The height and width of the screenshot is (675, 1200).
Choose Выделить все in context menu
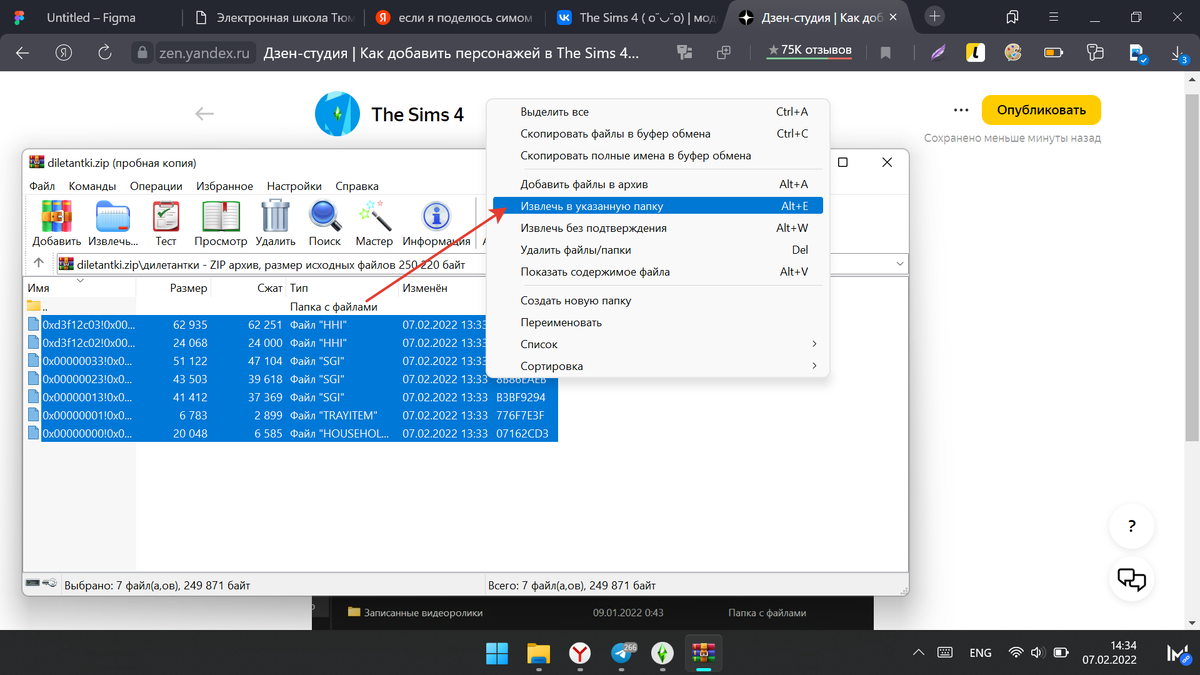tap(657, 112)
